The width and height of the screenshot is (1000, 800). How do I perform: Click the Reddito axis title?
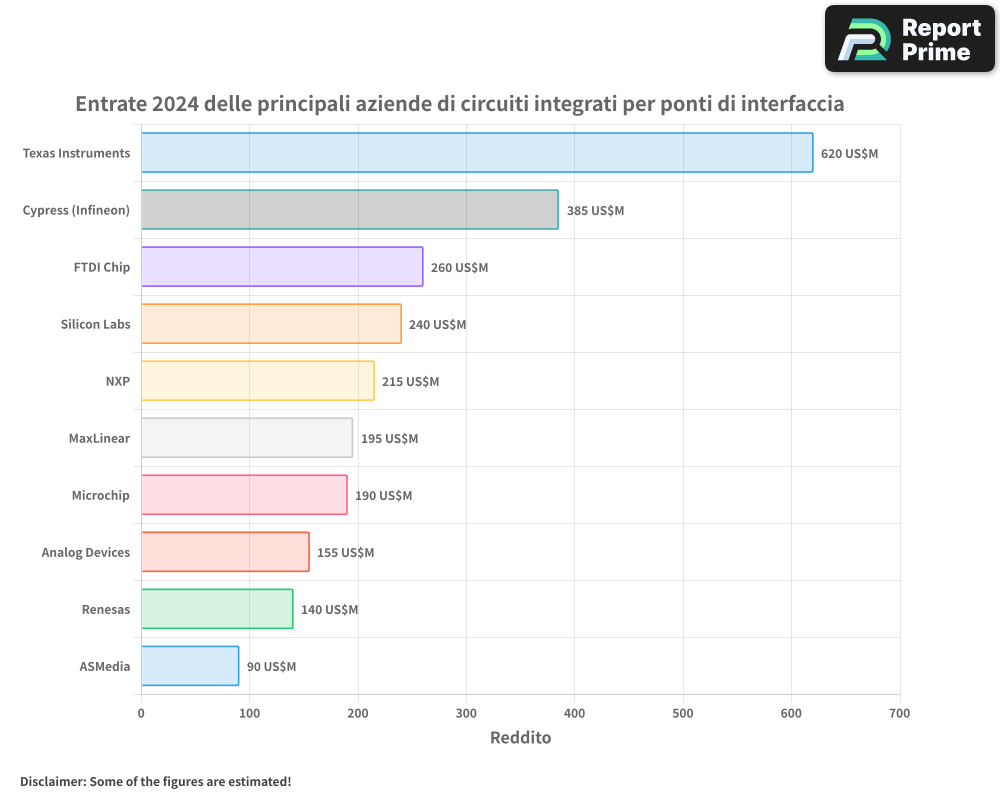click(520, 738)
